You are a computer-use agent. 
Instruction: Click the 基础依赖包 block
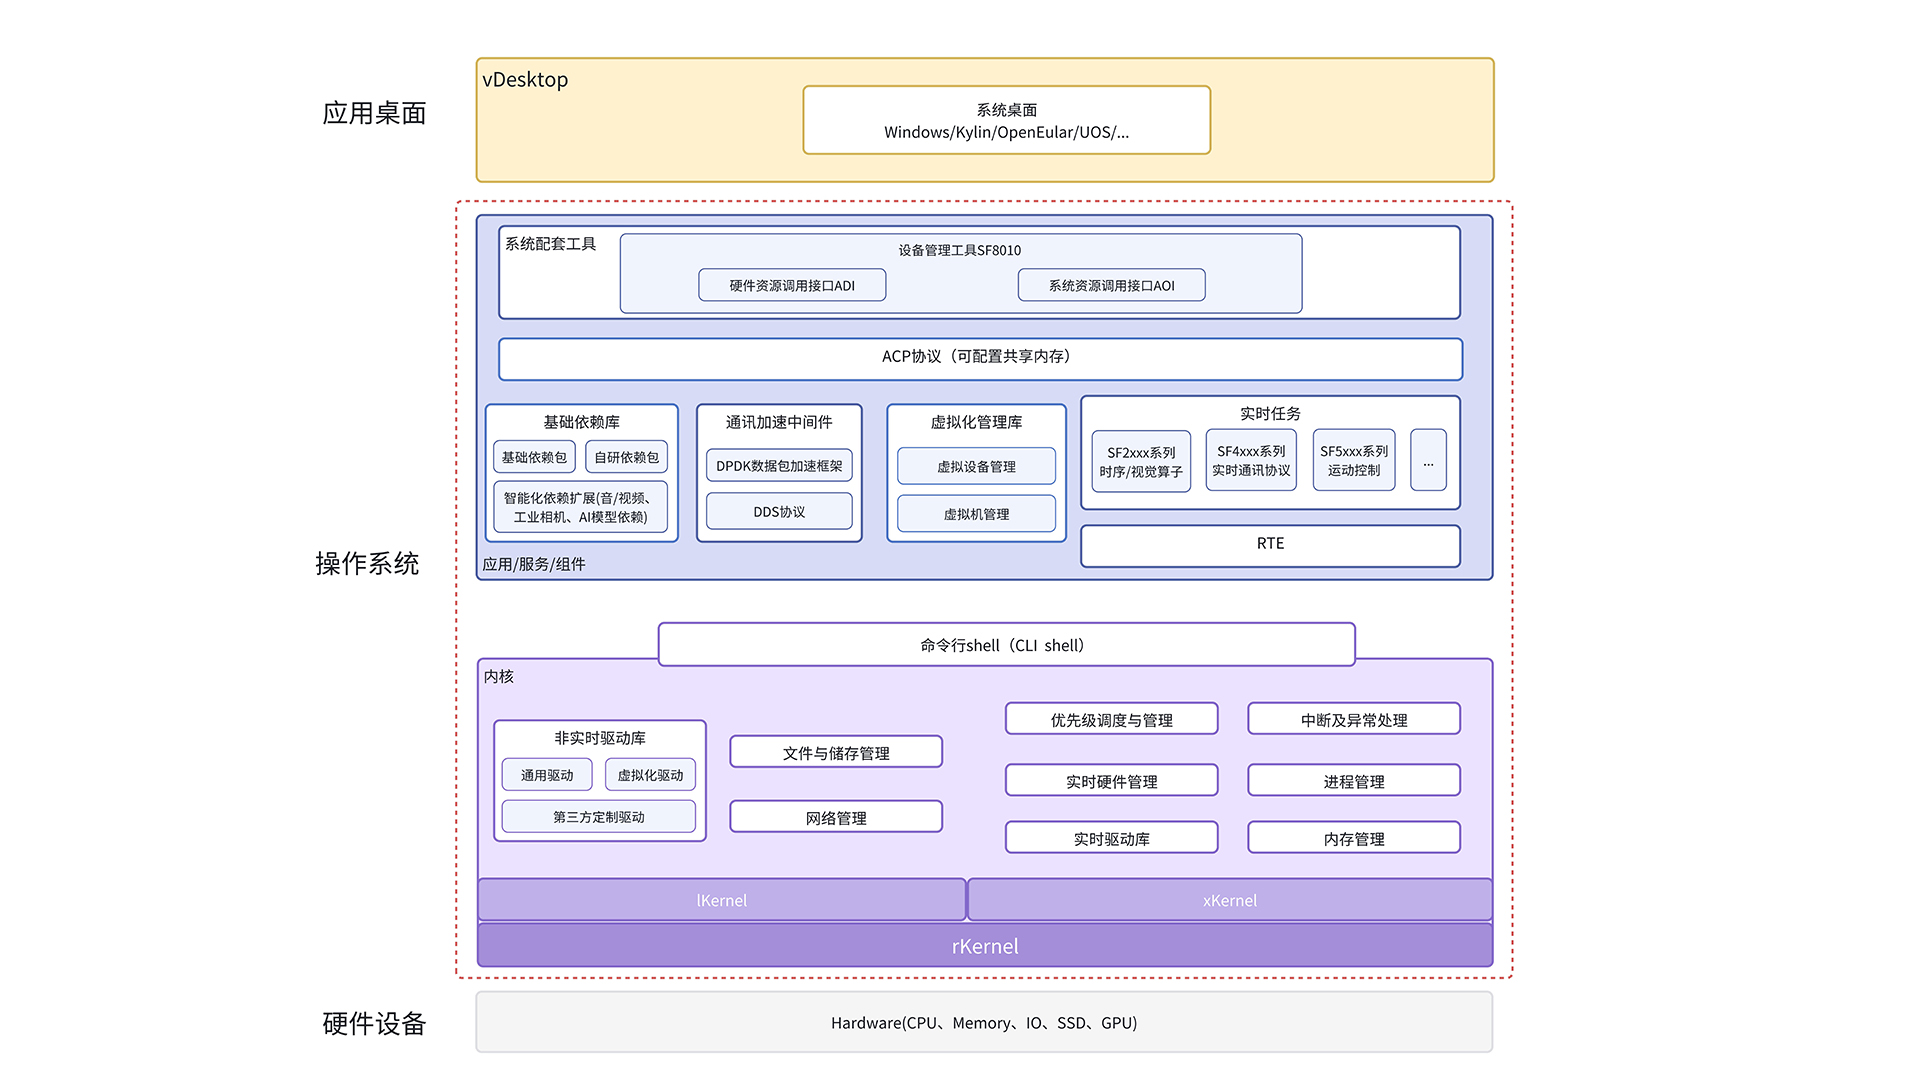(x=534, y=457)
